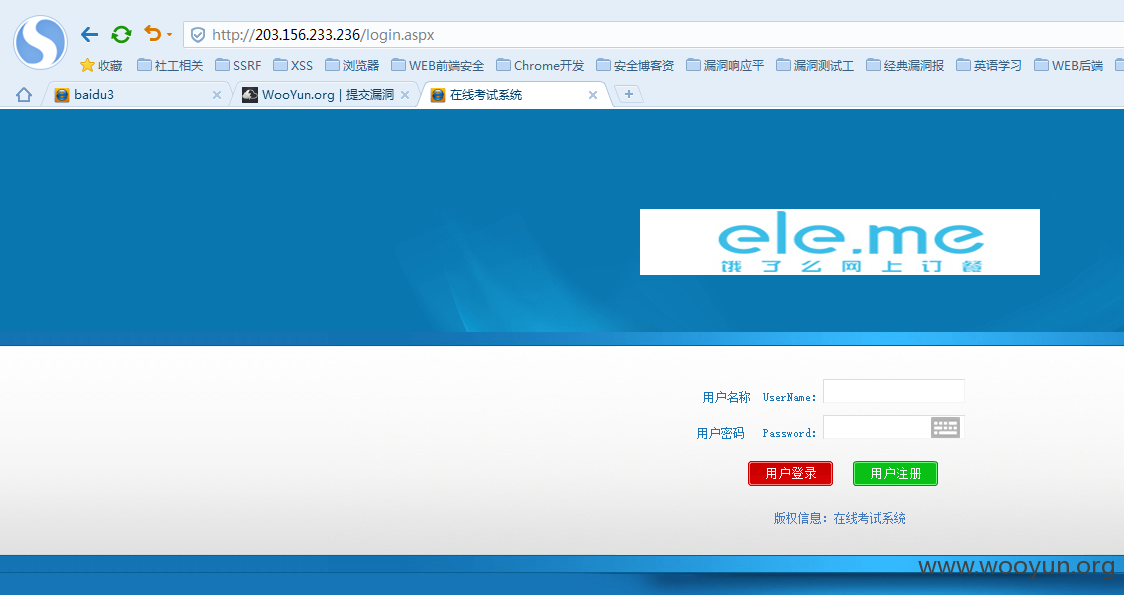Open the XSS bookmark folder

[x=292, y=65]
